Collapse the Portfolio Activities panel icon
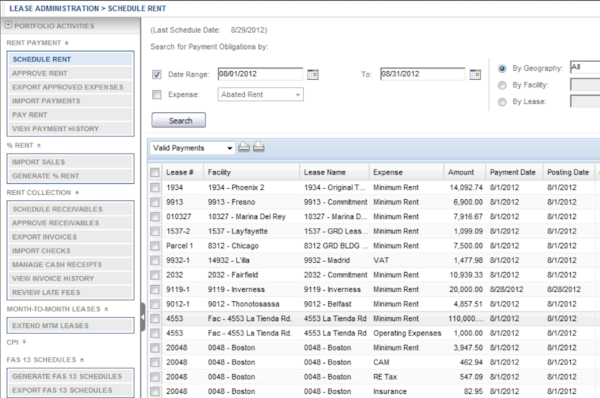 pyautogui.click(x=8, y=25)
